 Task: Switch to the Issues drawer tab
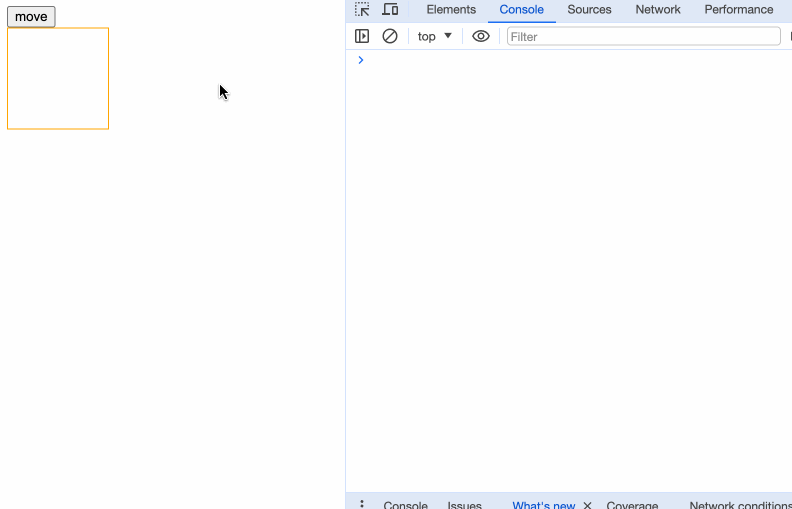[464, 505]
